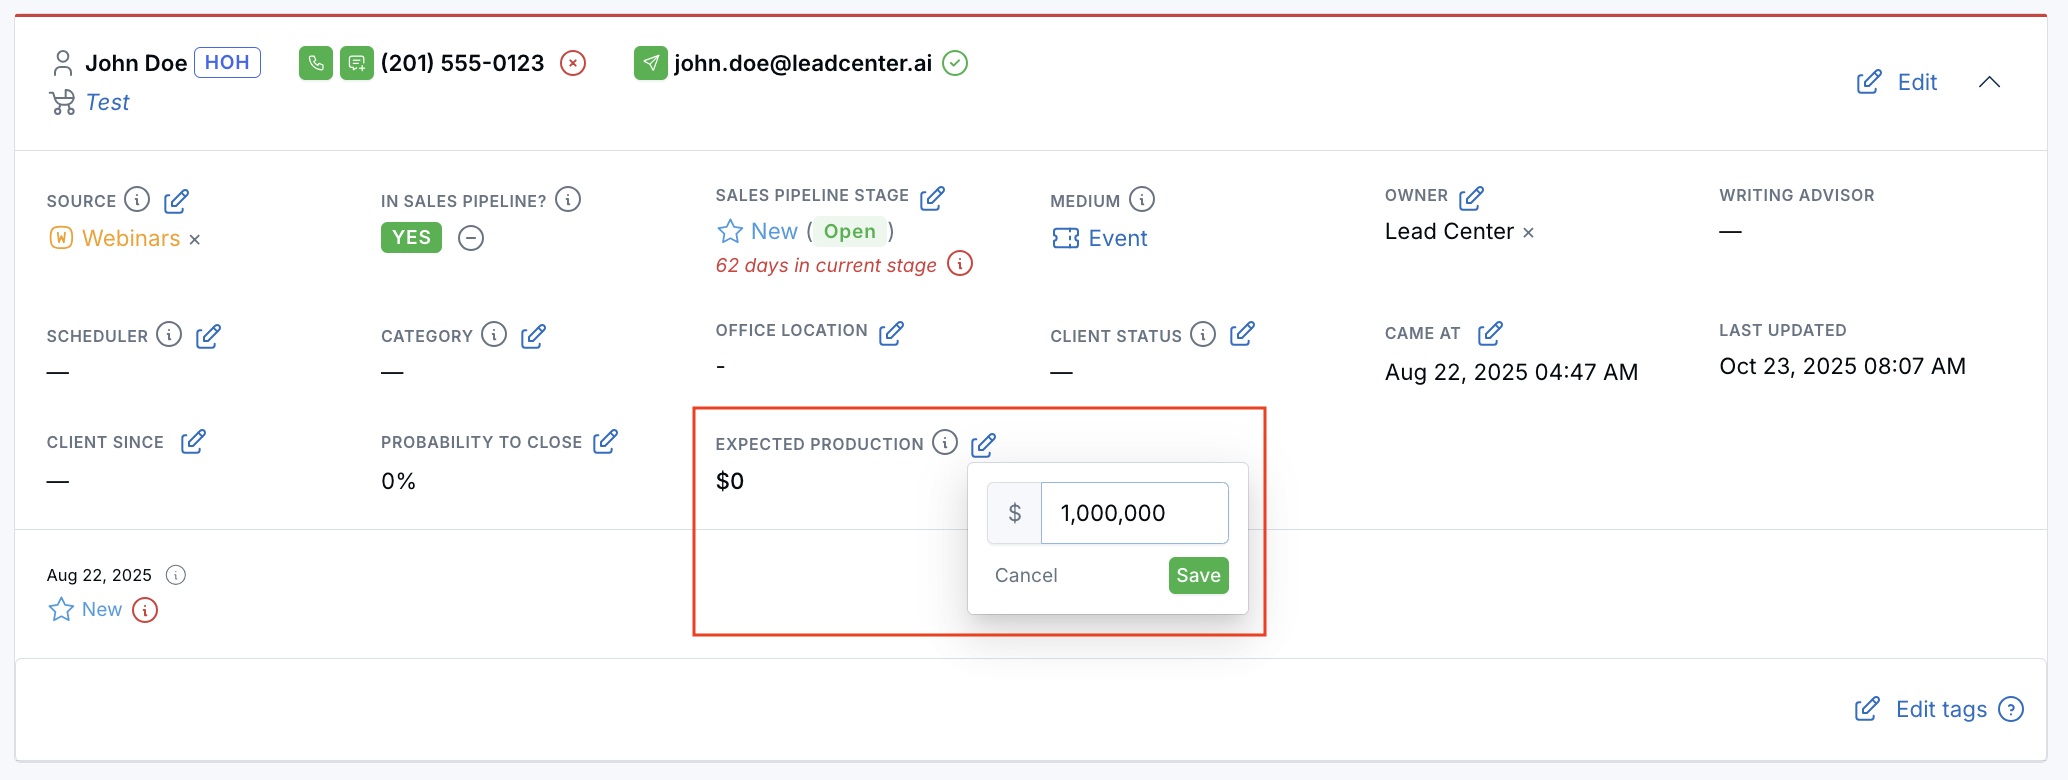Click the Expected Production info icon

[945, 443]
